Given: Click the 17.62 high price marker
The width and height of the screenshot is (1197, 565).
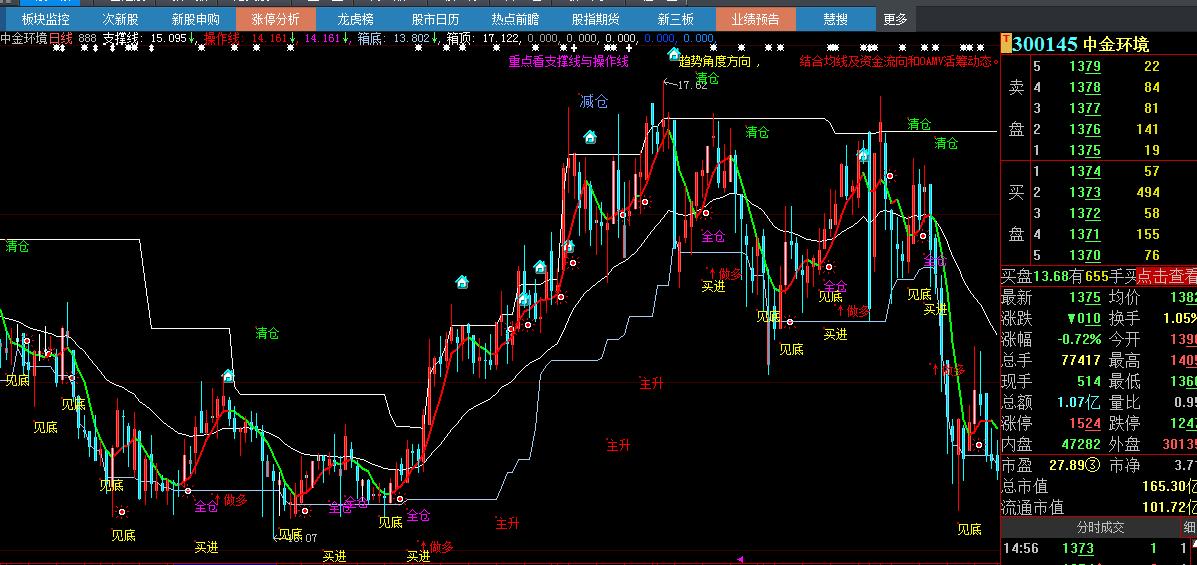Looking at the screenshot, I should tap(692, 85).
